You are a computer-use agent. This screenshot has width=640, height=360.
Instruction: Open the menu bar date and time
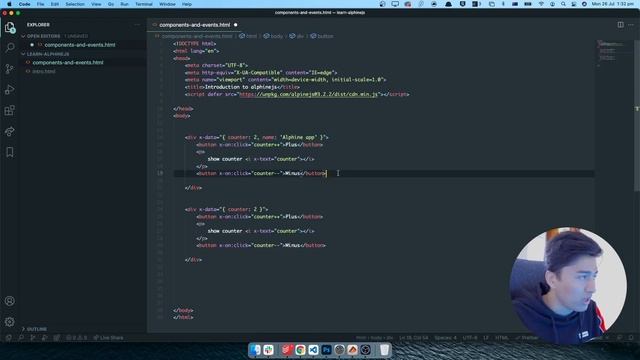click(613, 4)
